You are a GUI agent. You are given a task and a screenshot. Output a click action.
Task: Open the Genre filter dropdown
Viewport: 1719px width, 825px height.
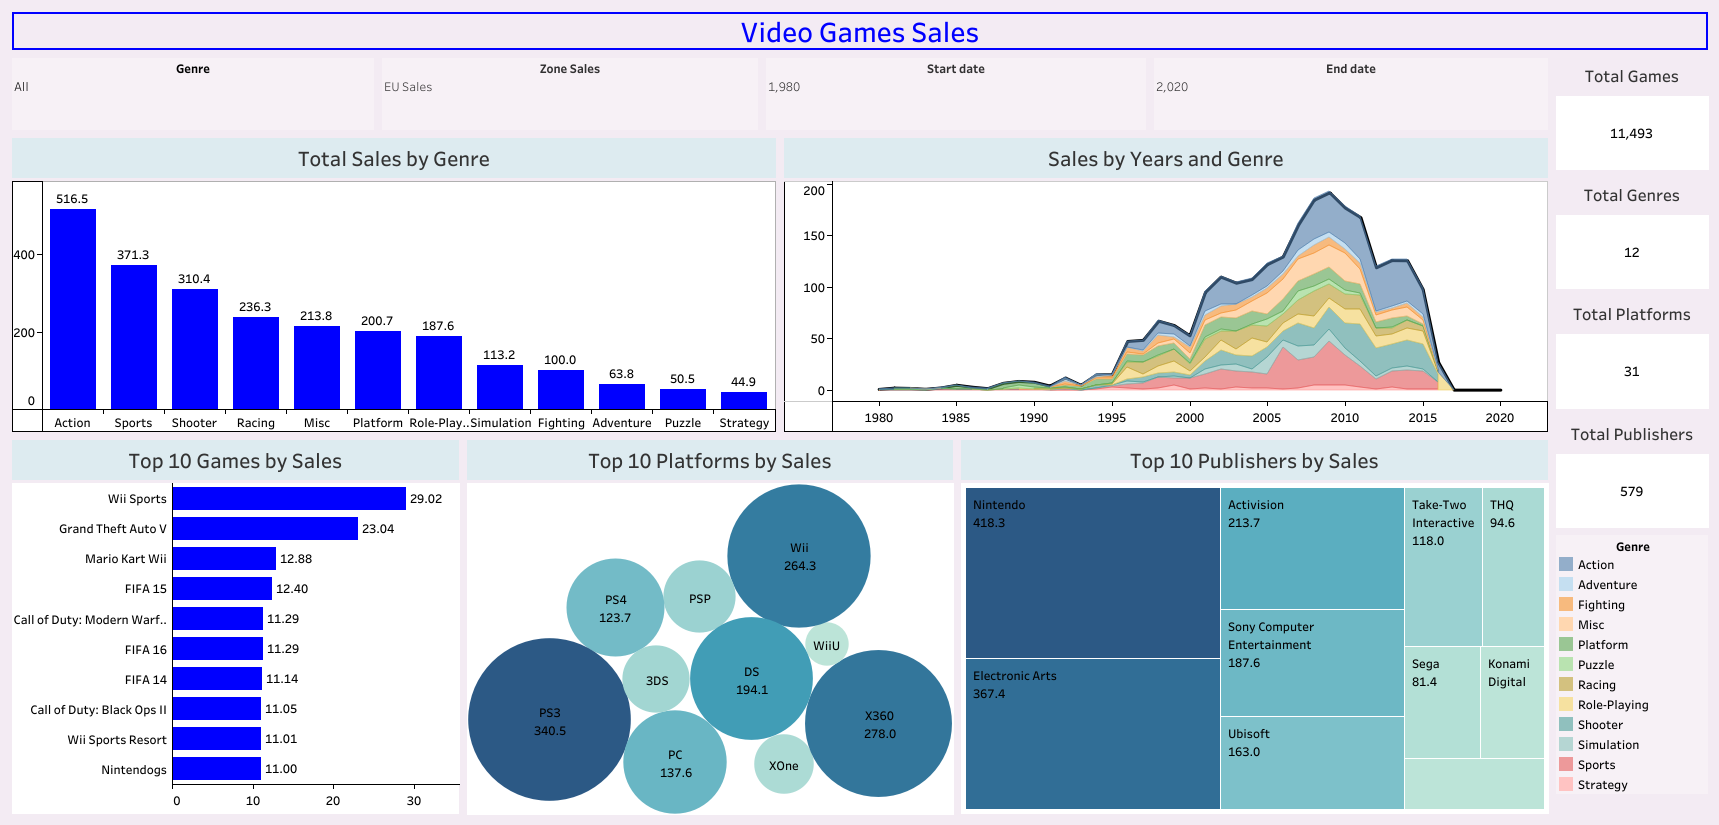point(192,88)
